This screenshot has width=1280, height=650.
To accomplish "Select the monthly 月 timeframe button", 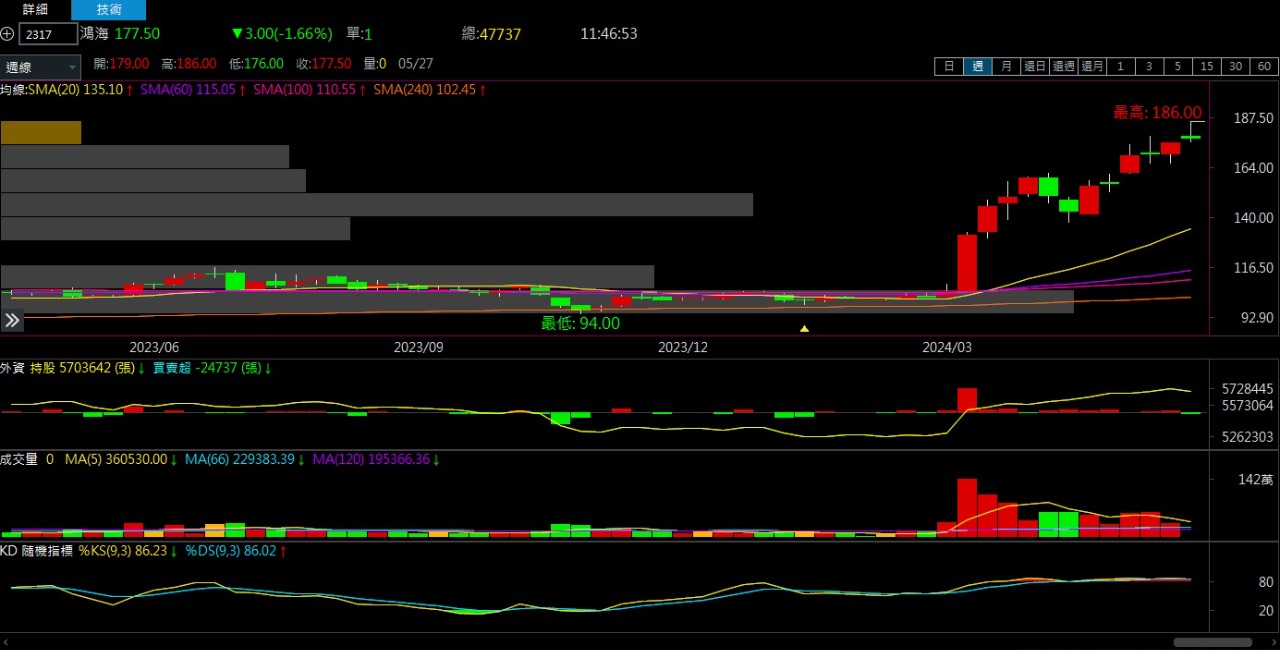I will [1006, 67].
